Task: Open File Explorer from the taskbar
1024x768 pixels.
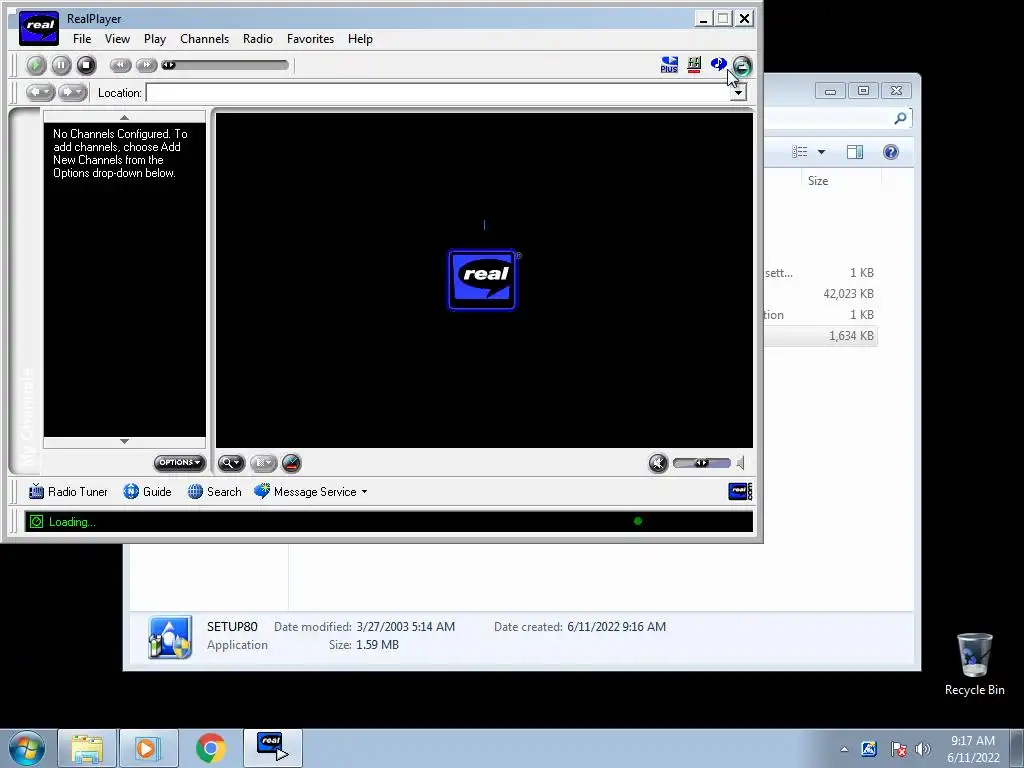Action: pyautogui.click(x=88, y=748)
